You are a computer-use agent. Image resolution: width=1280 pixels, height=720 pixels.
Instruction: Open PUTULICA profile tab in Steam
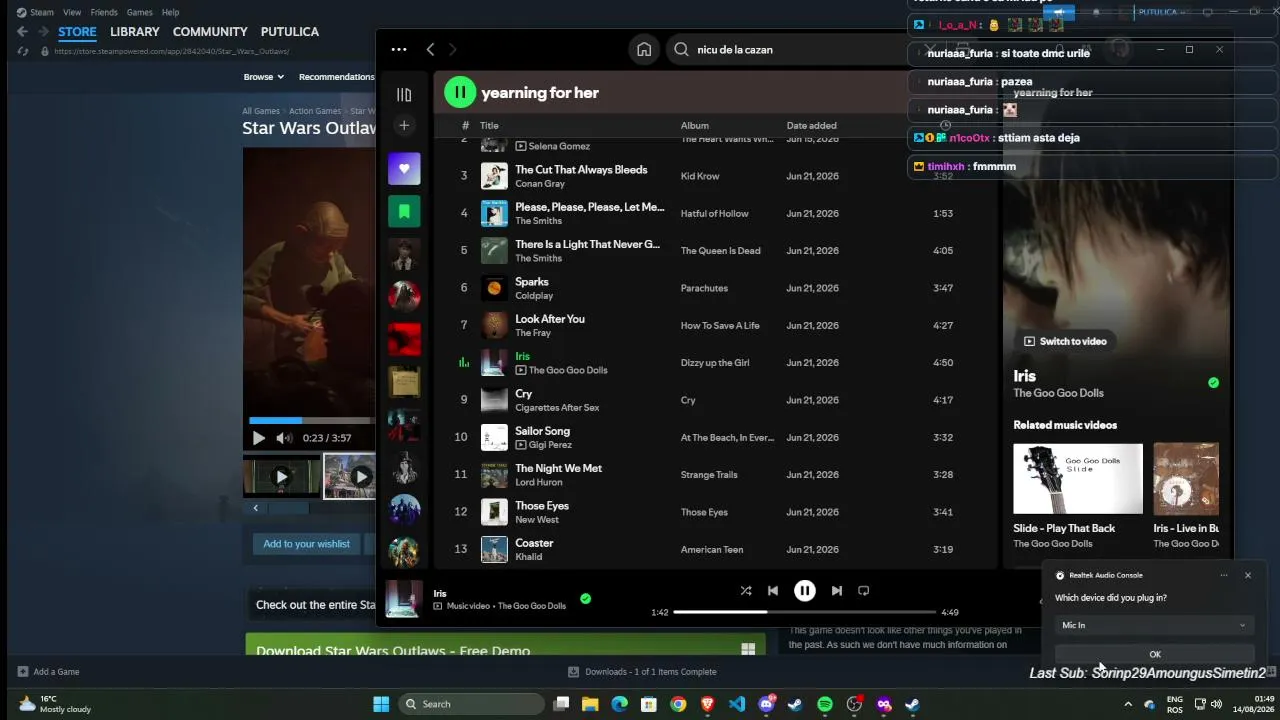(x=290, y=32)
